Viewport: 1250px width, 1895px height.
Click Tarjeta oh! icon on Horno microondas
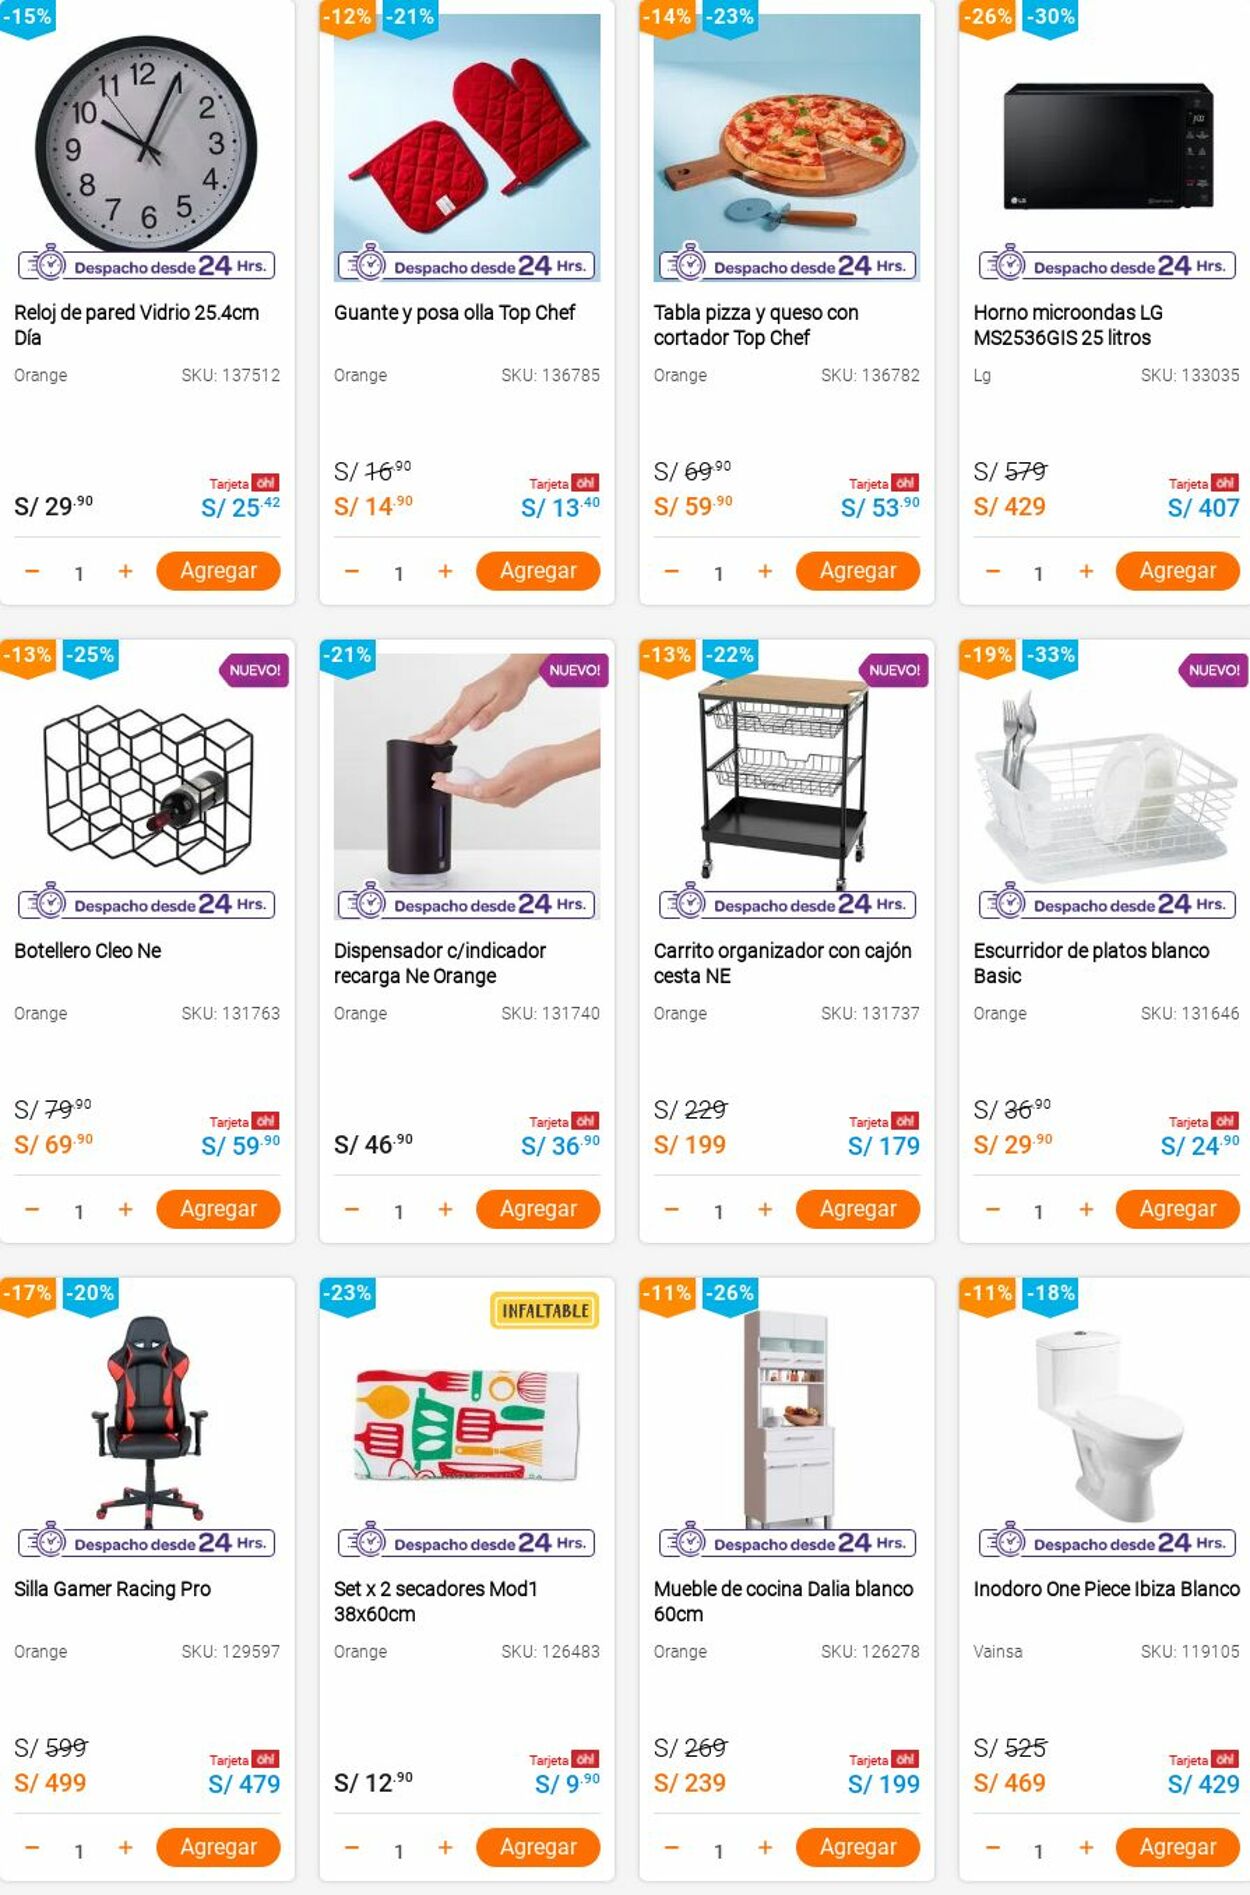click(x=1204, y=483)
